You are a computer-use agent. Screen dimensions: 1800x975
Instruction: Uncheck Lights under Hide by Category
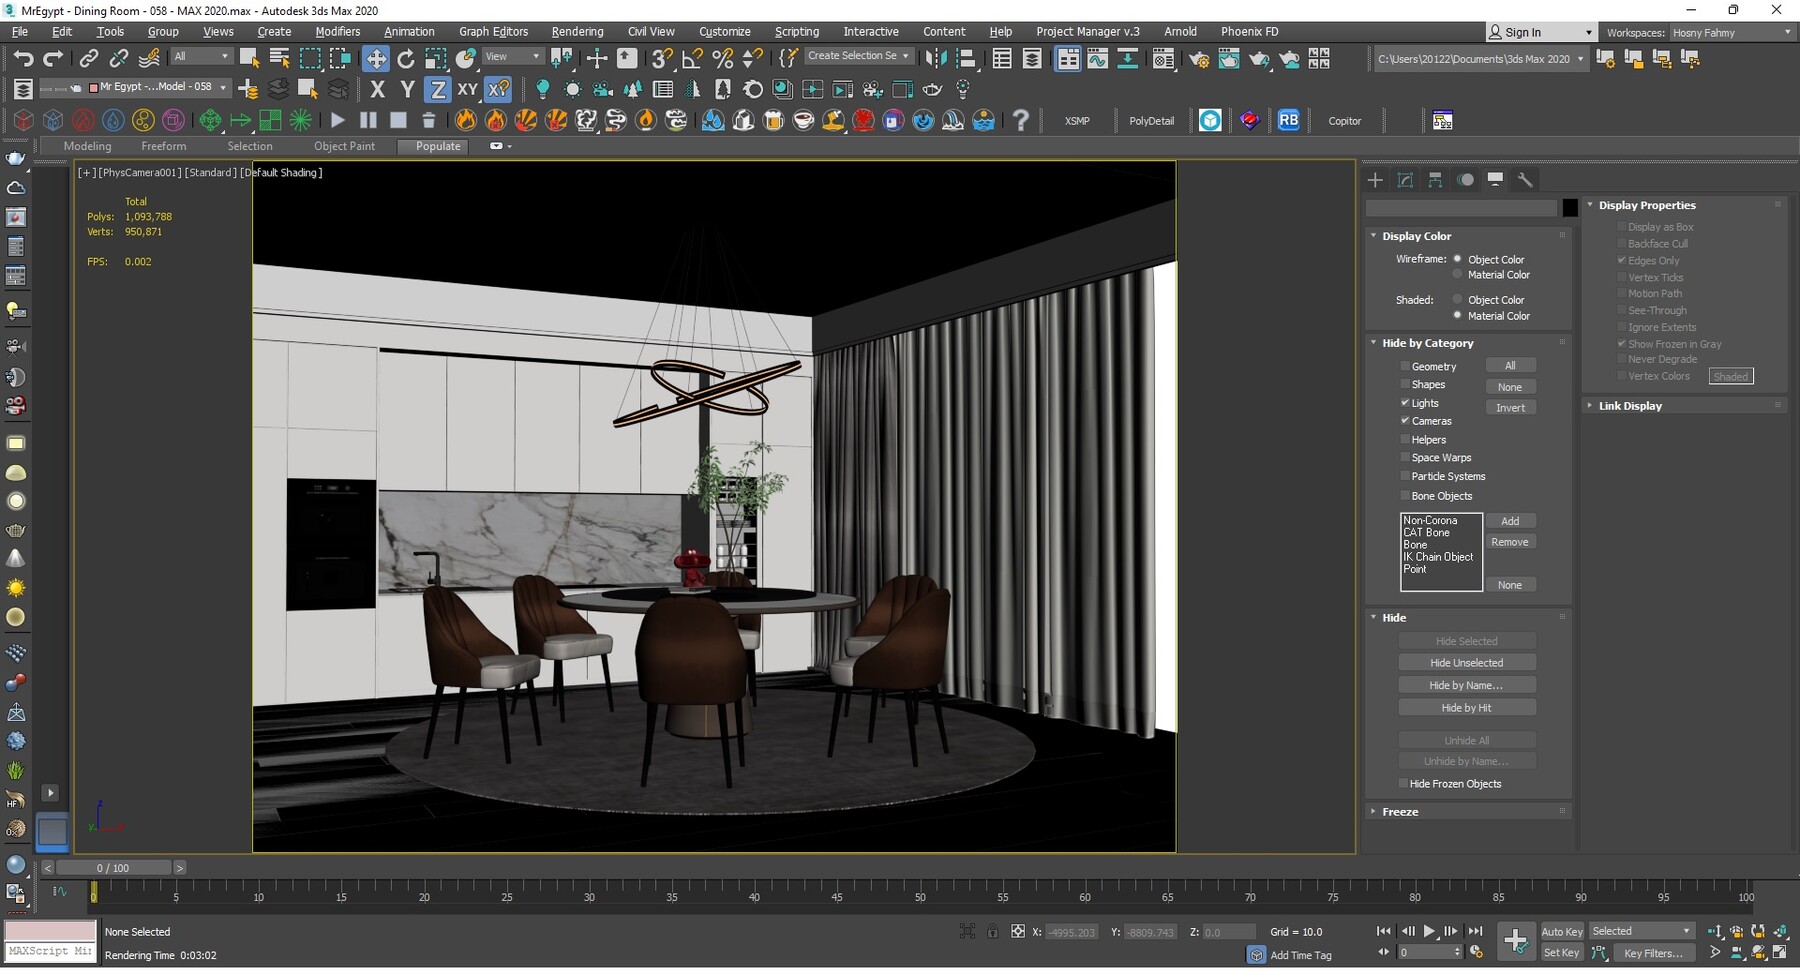point(1406,403)
